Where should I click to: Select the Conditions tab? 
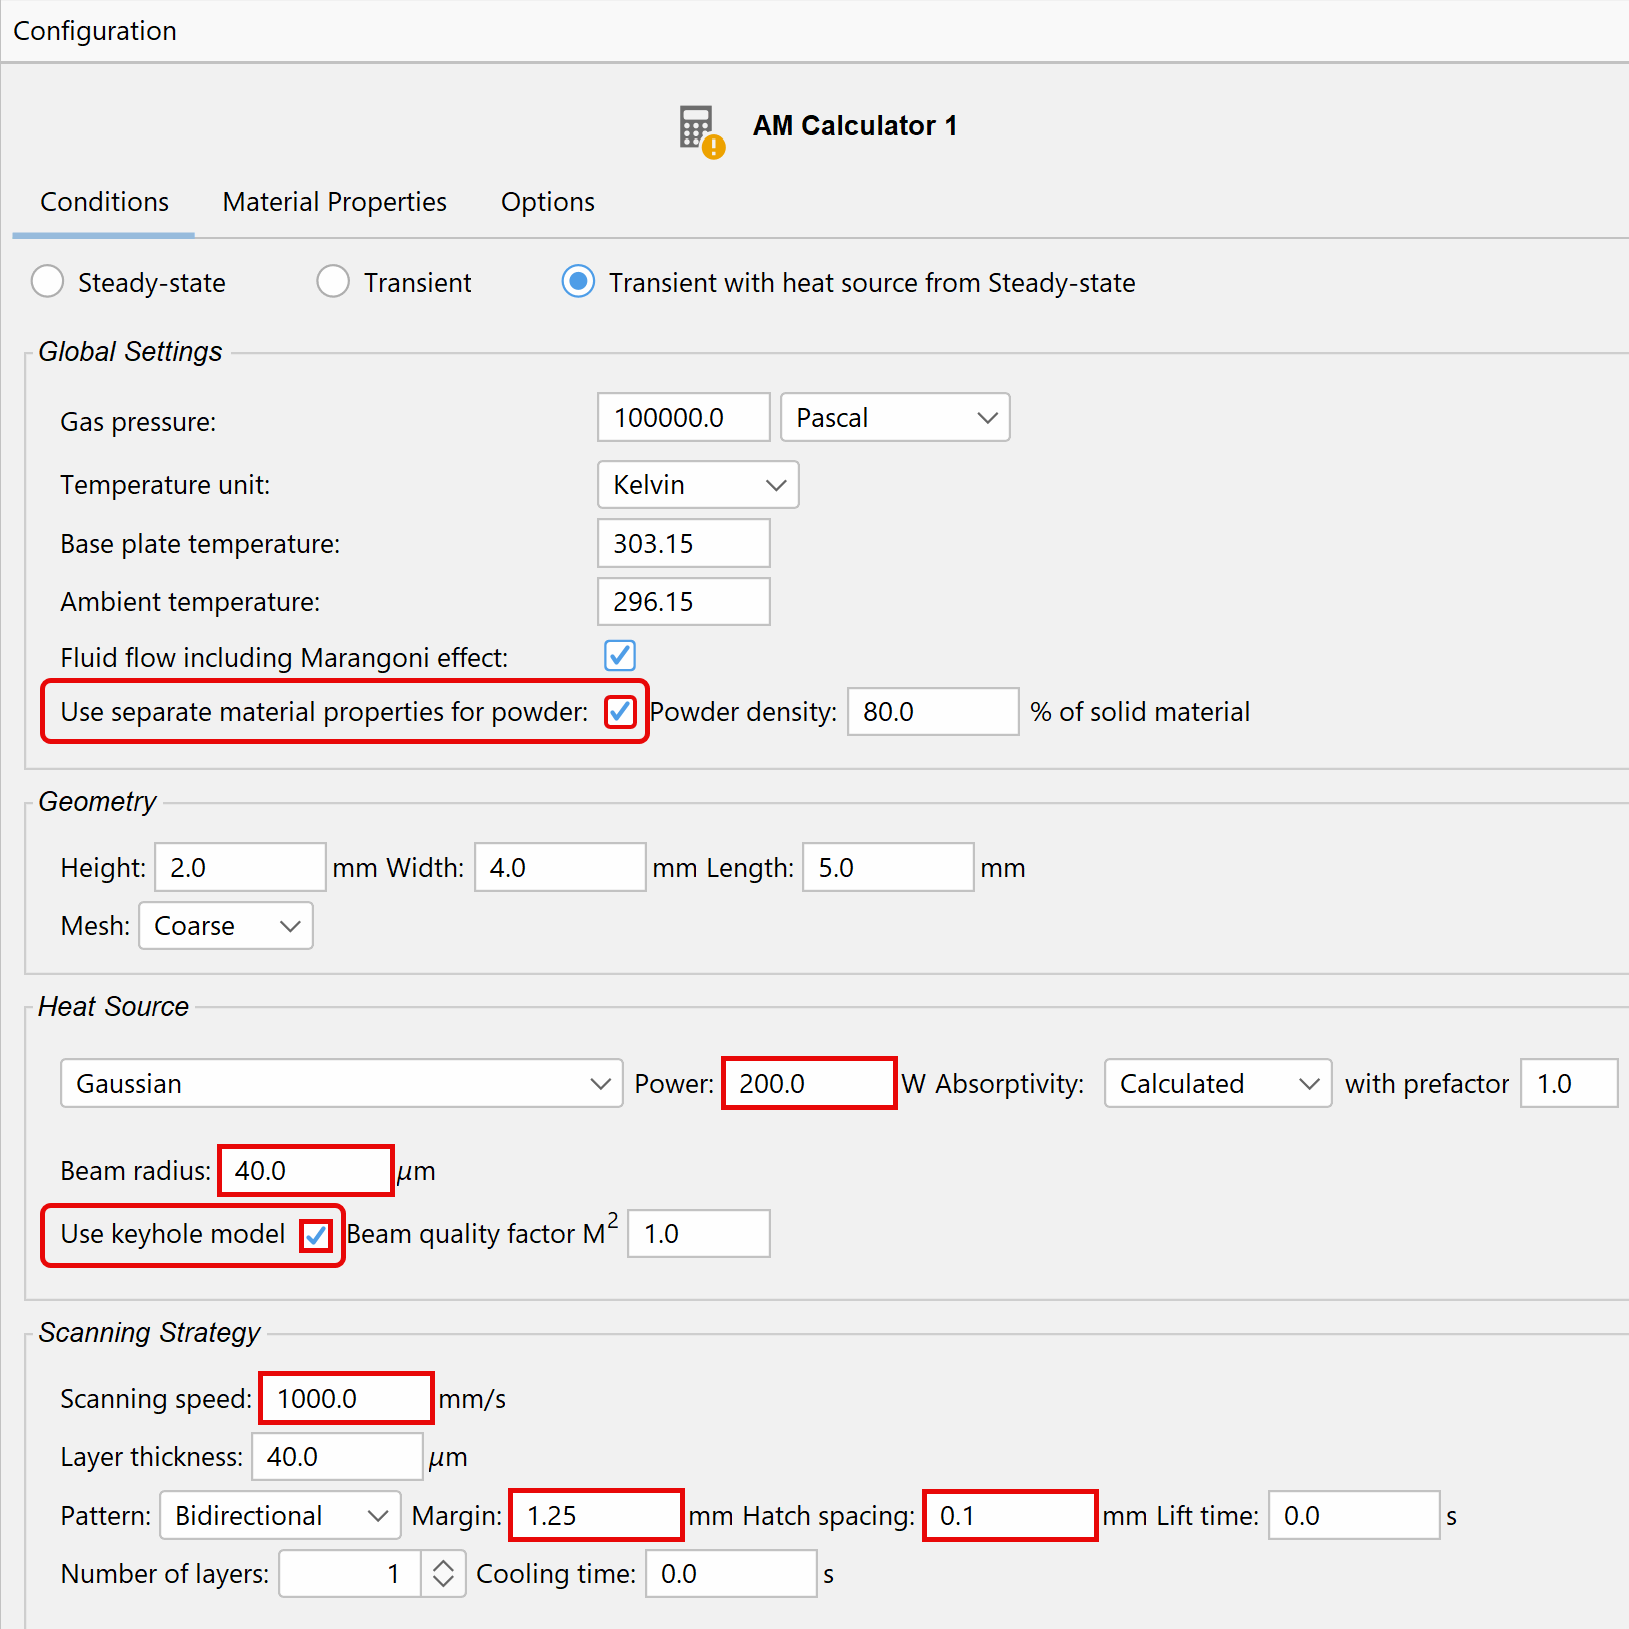coord(103,201)
